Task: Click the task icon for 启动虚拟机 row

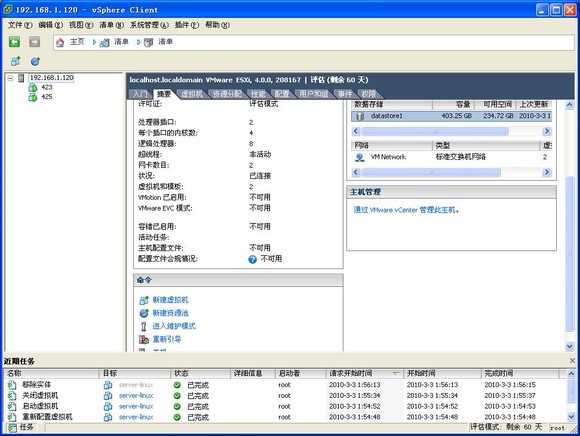Action: pyautogui.click(x=12, y=406)
